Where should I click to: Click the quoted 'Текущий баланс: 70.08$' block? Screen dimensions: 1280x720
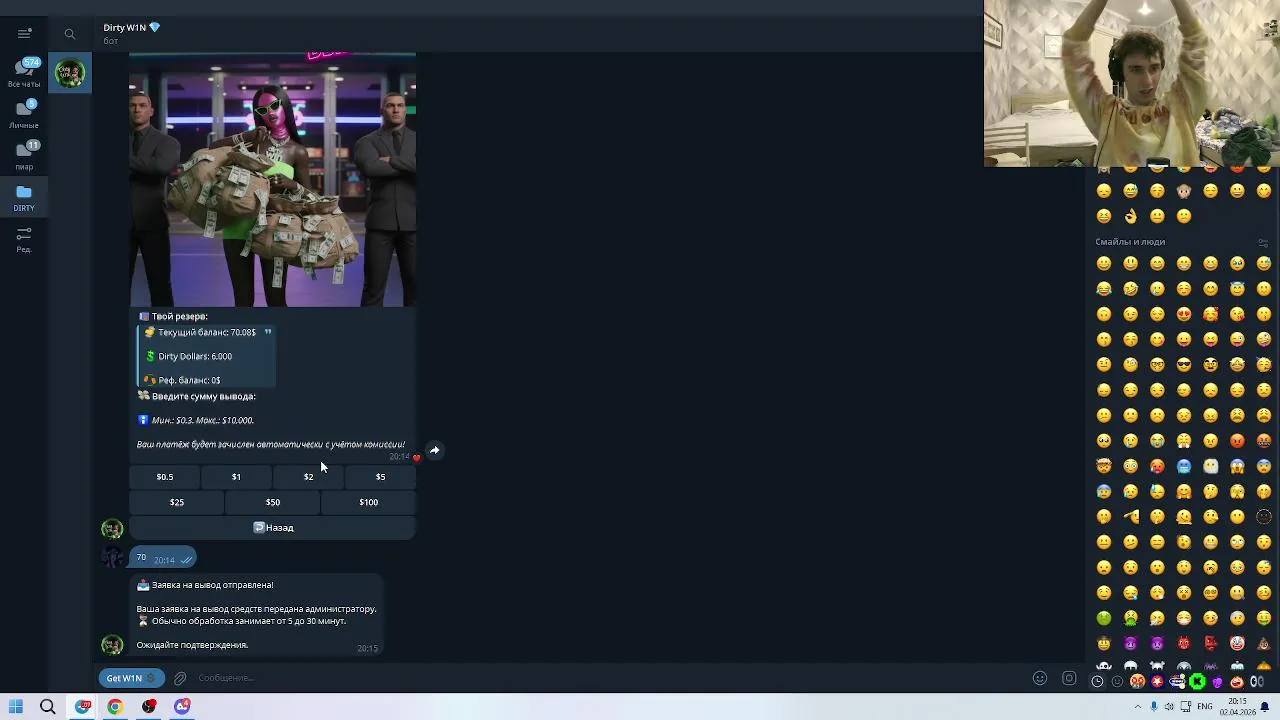tap(206, 356)
